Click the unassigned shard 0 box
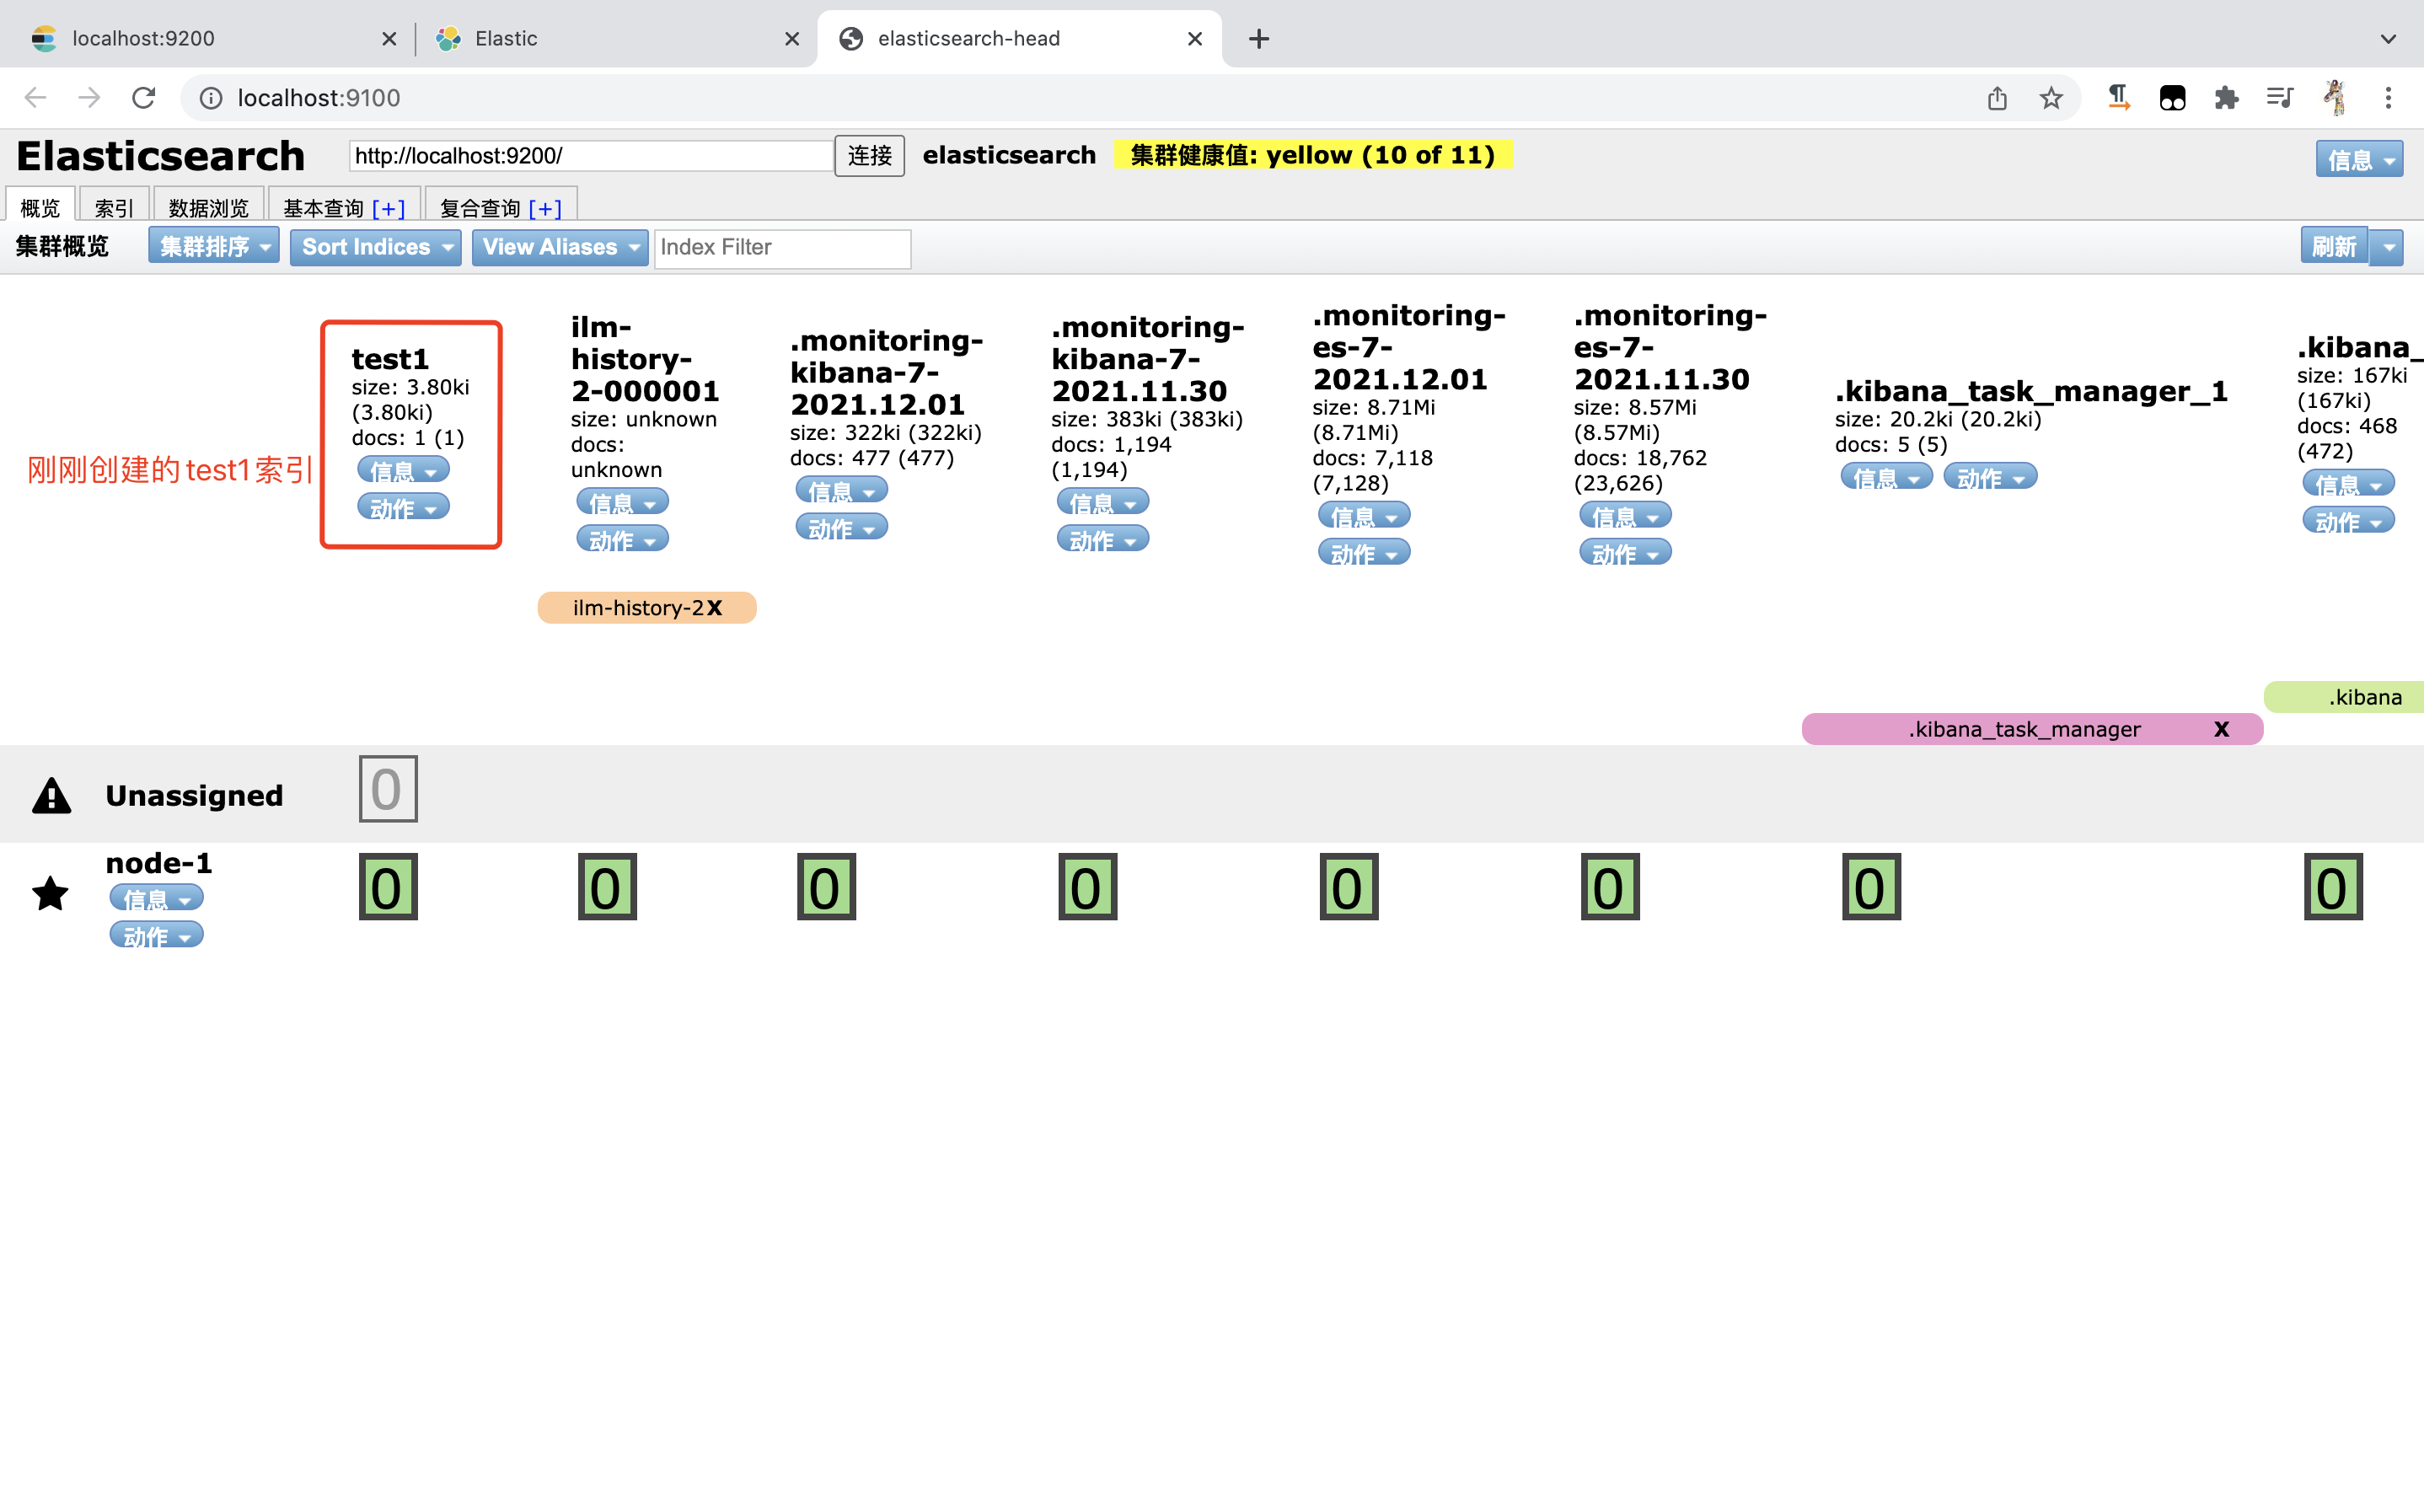This screenshot has width=2424, height=1512. tap(388, 789)
